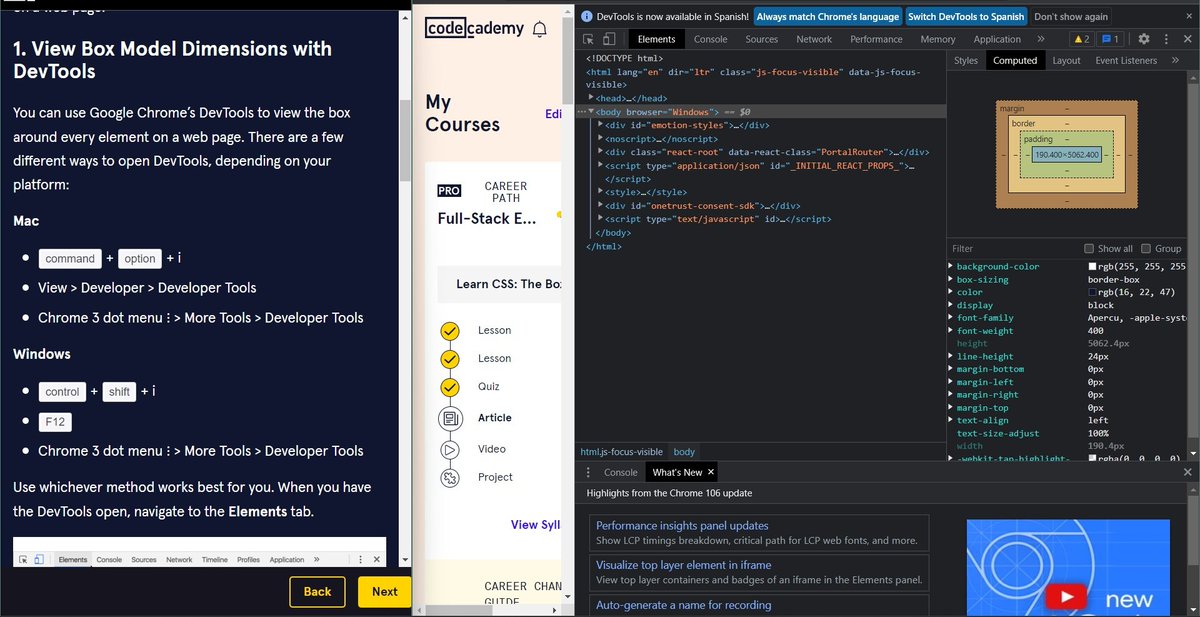Screen dimensions: 1200x617
Task: Open the Network tab
Action: tap(814, 39)
